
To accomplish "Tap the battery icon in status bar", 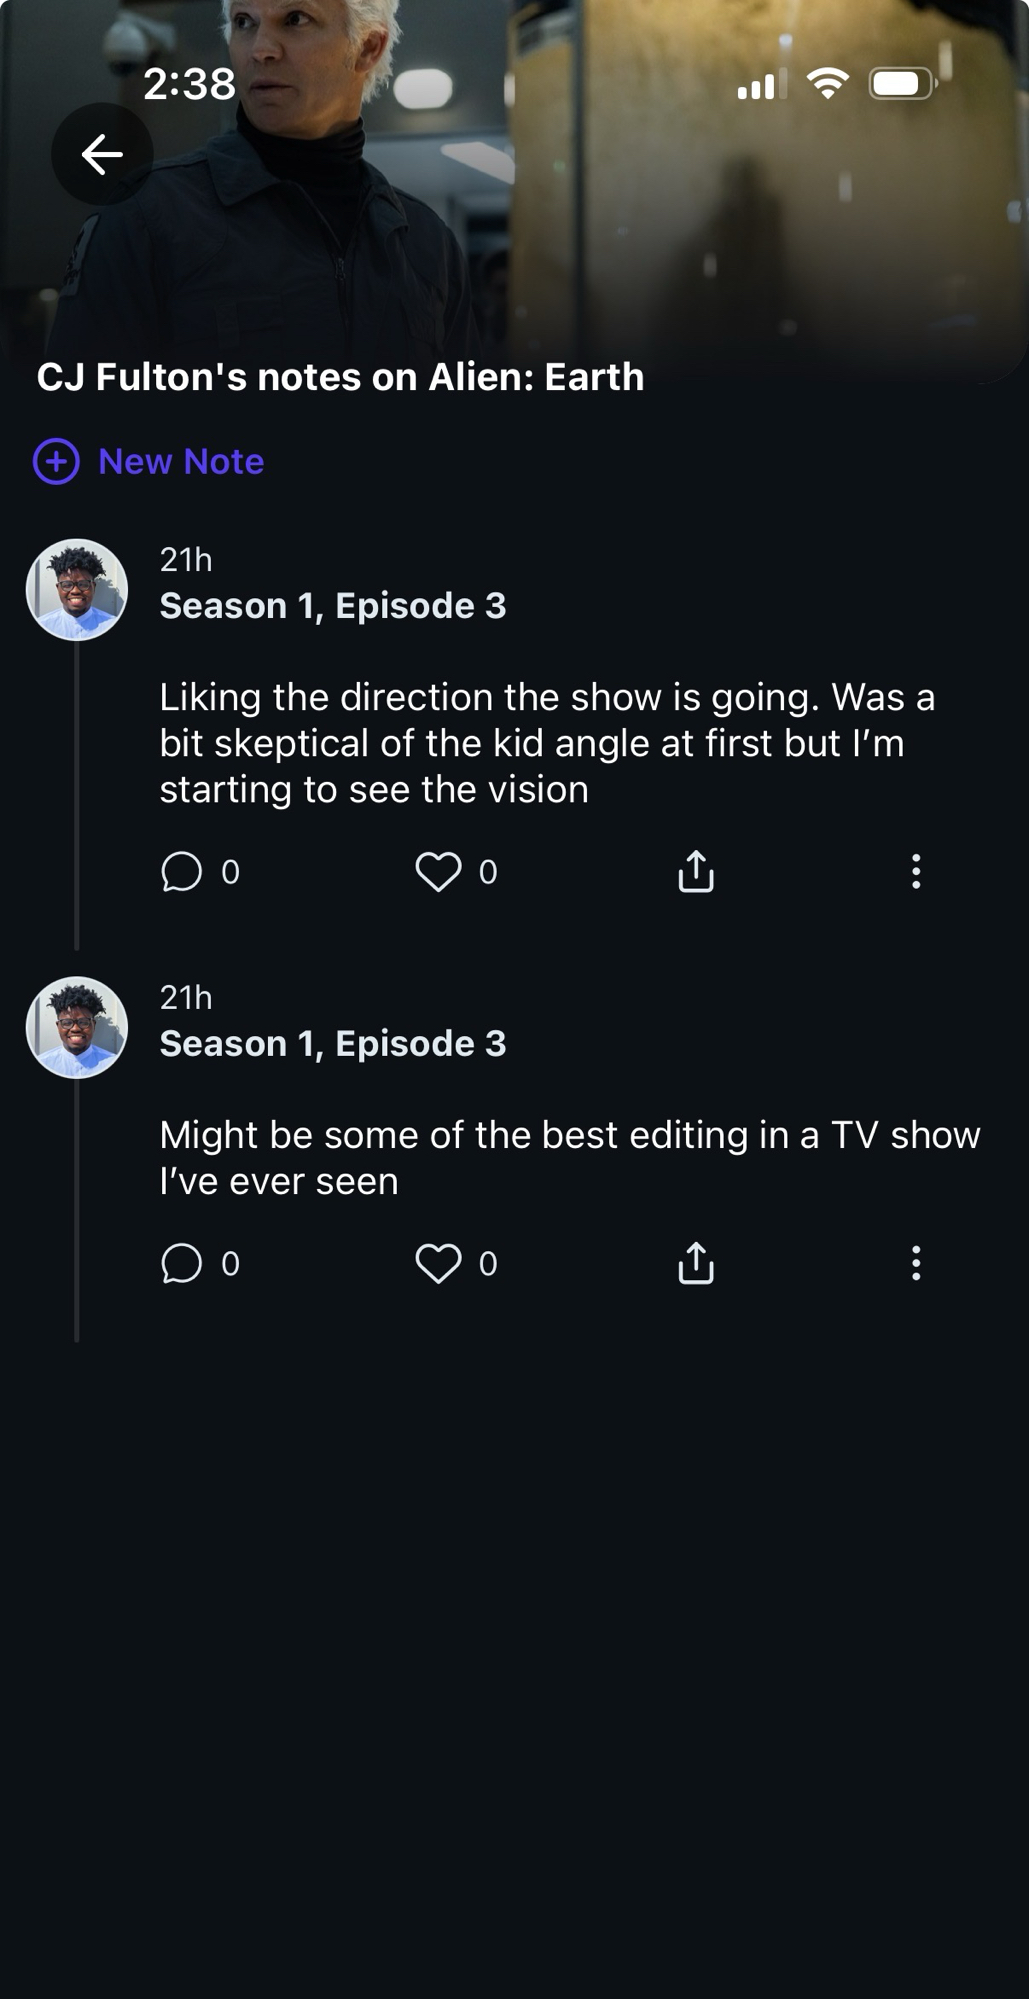I will (x=902, y=84).
